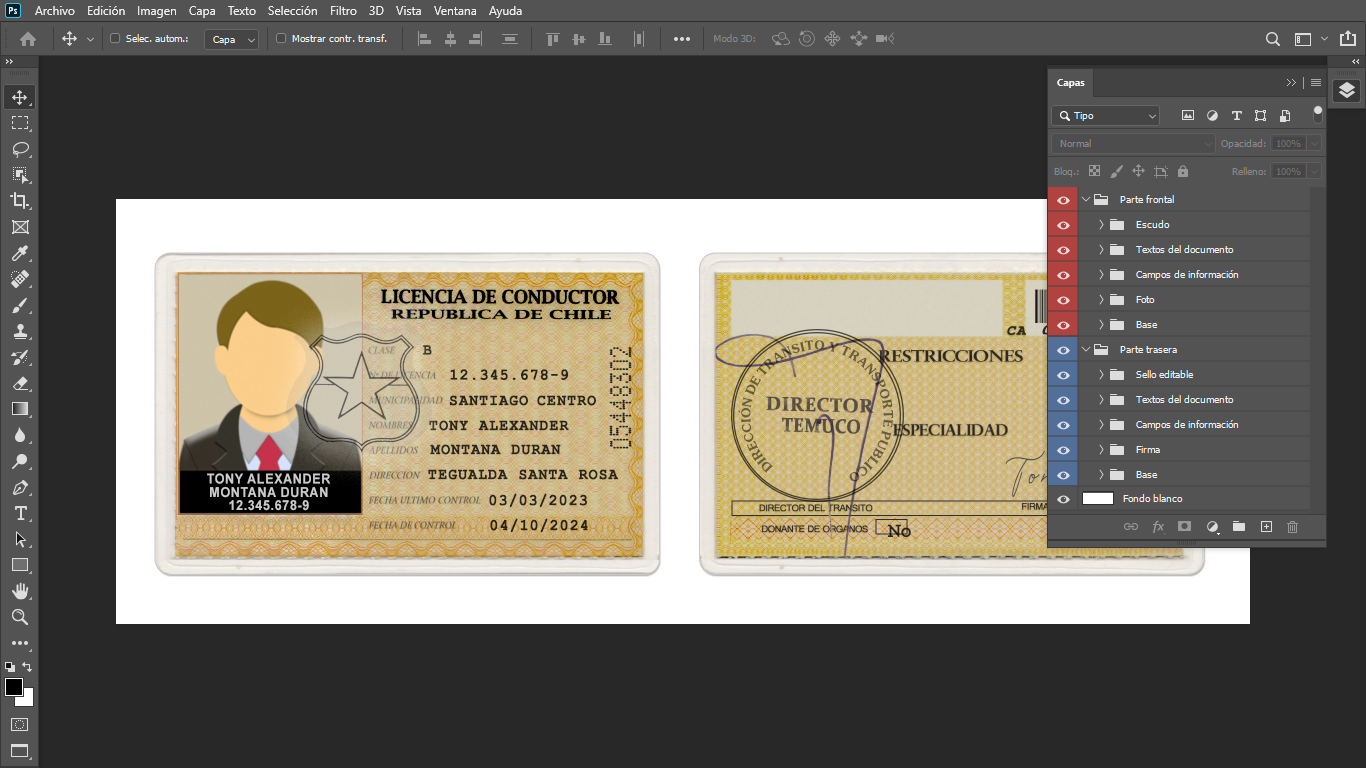Select the Horizontal Type tool

pos(20,513)
